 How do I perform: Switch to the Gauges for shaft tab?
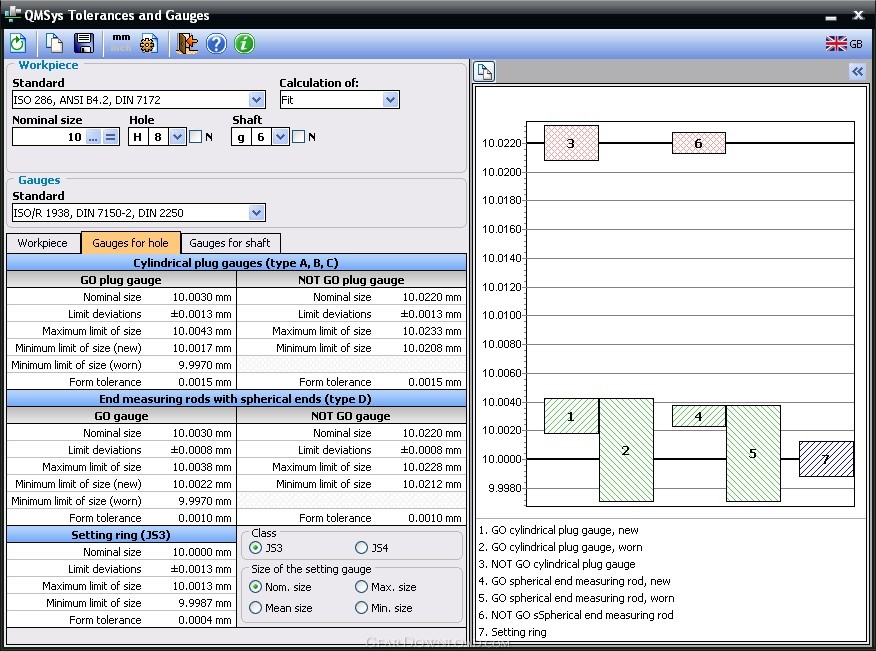click(x=230, y=243)
